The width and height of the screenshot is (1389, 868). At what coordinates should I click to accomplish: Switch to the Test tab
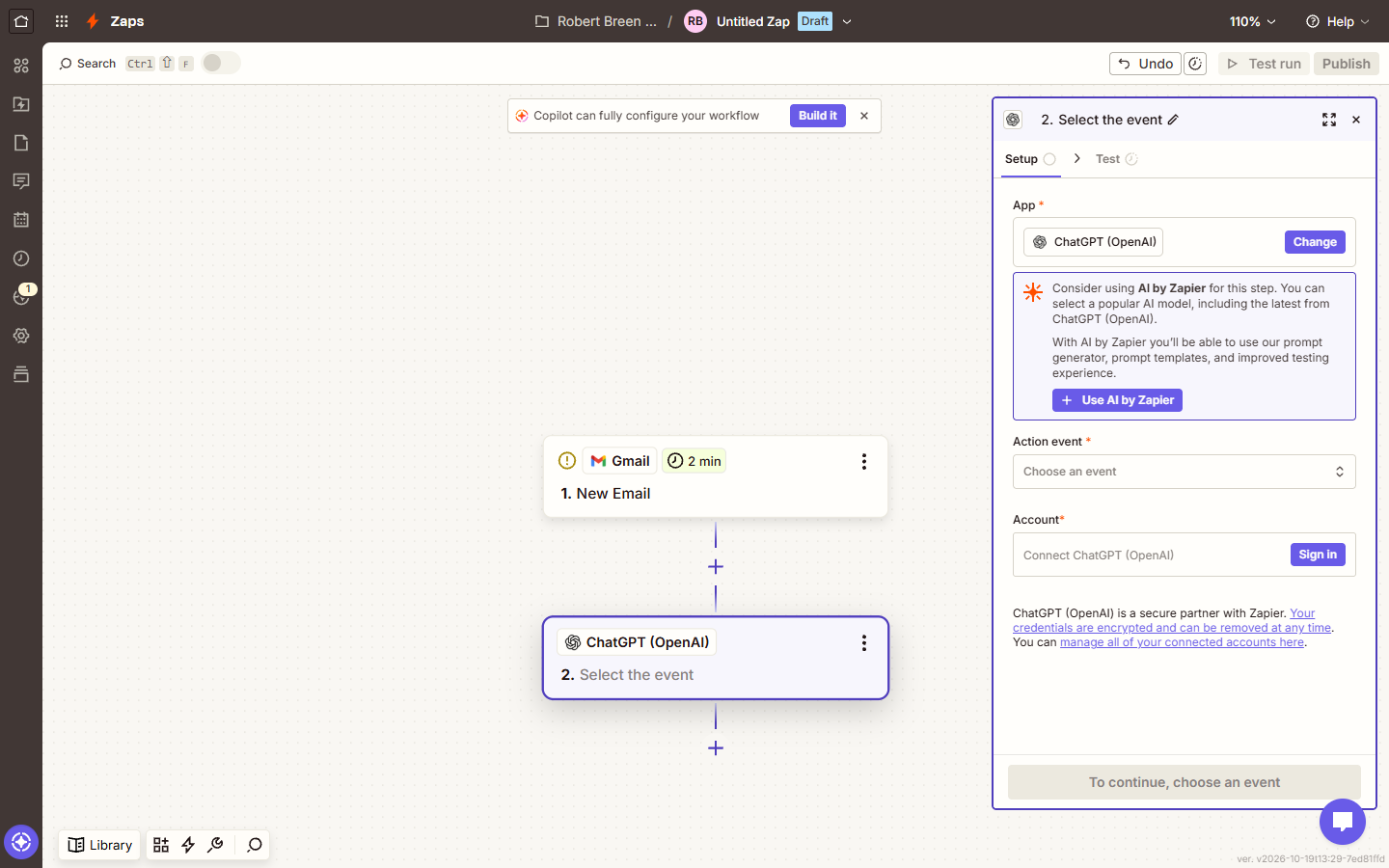pyautogui.click(x=1116, y=159)
